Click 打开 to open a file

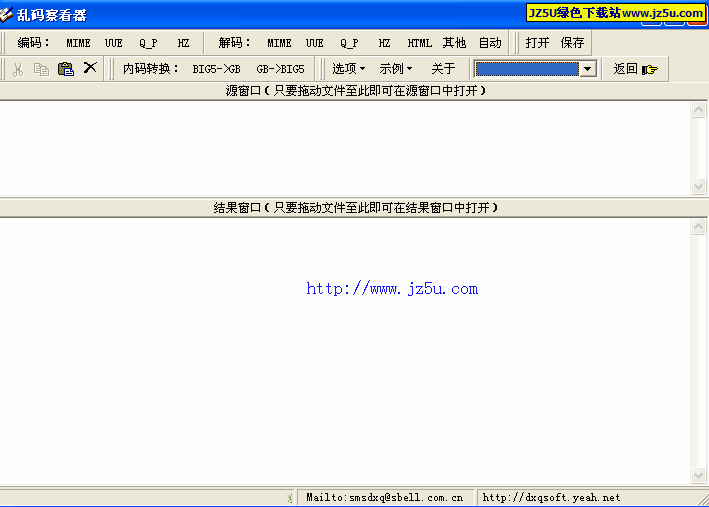click(537, 43)
